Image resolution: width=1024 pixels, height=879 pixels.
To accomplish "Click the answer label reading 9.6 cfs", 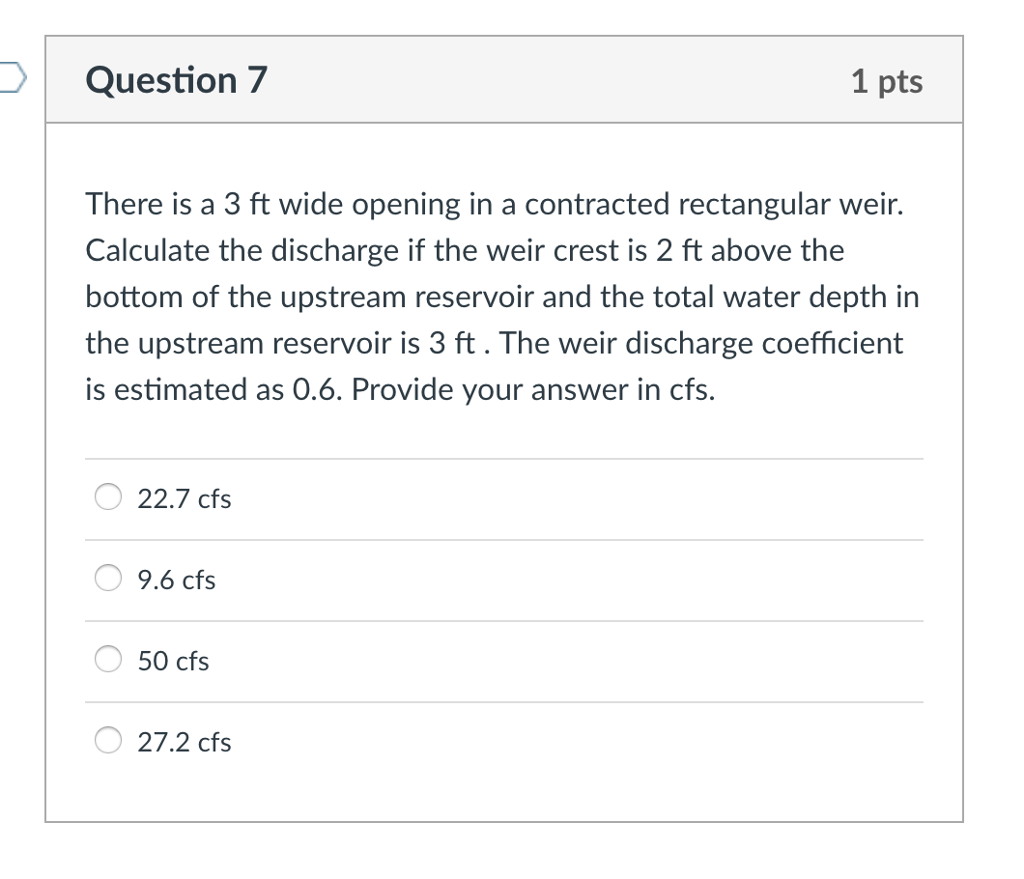I will [175, 580].
